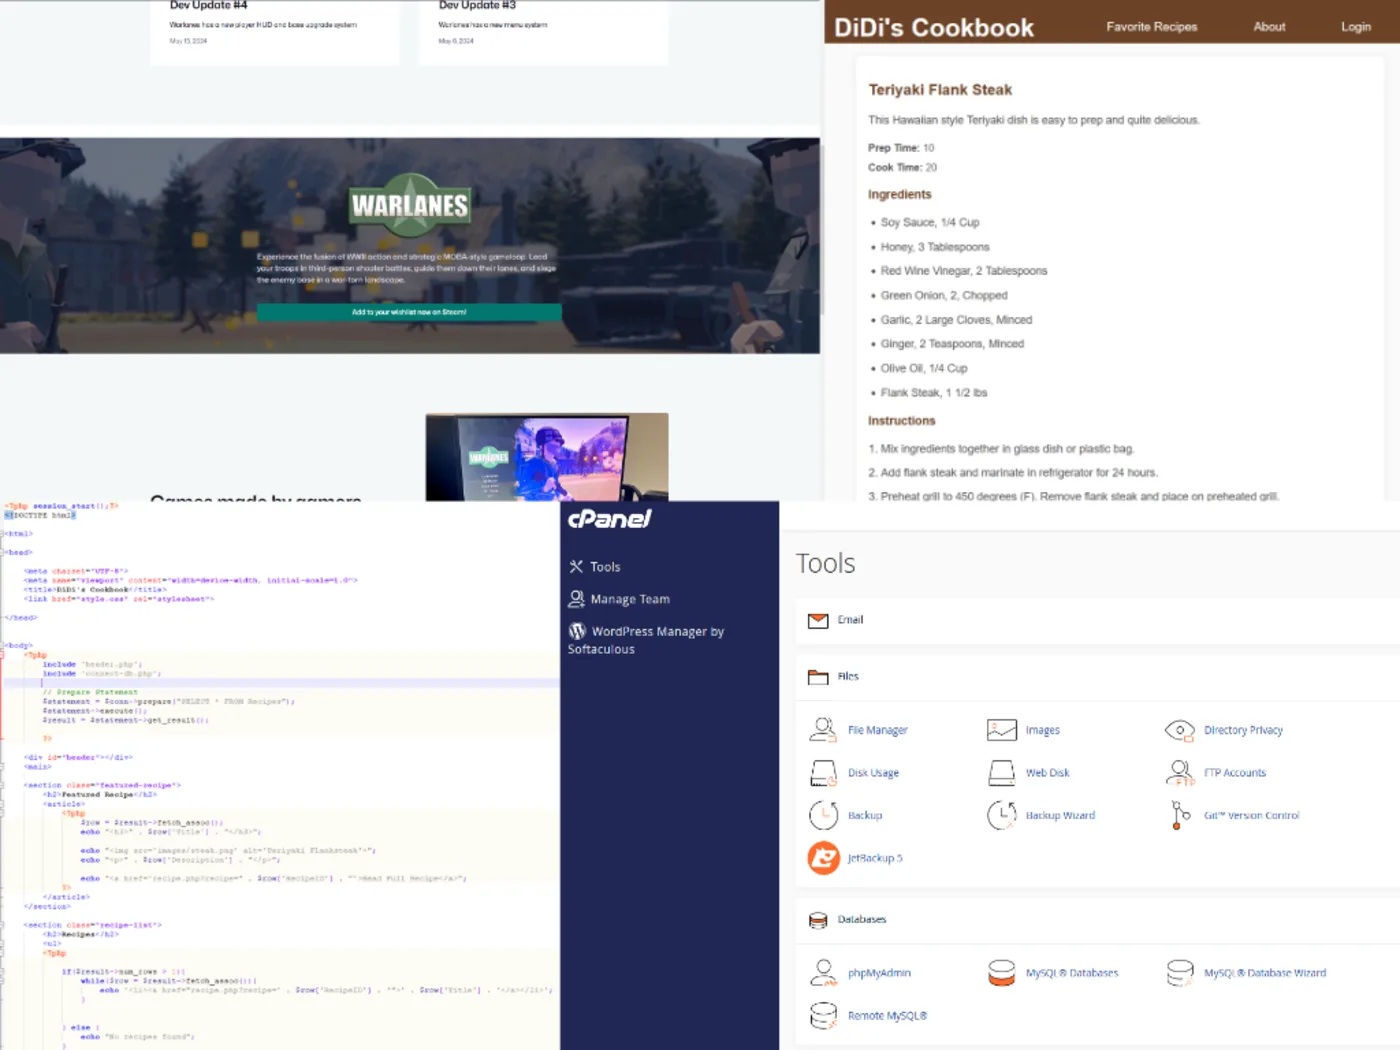Click ingredient 'Green Onion, 2, Chopped'
Viewport: 1400px width, 1050px height.
[x=944, y=296]
